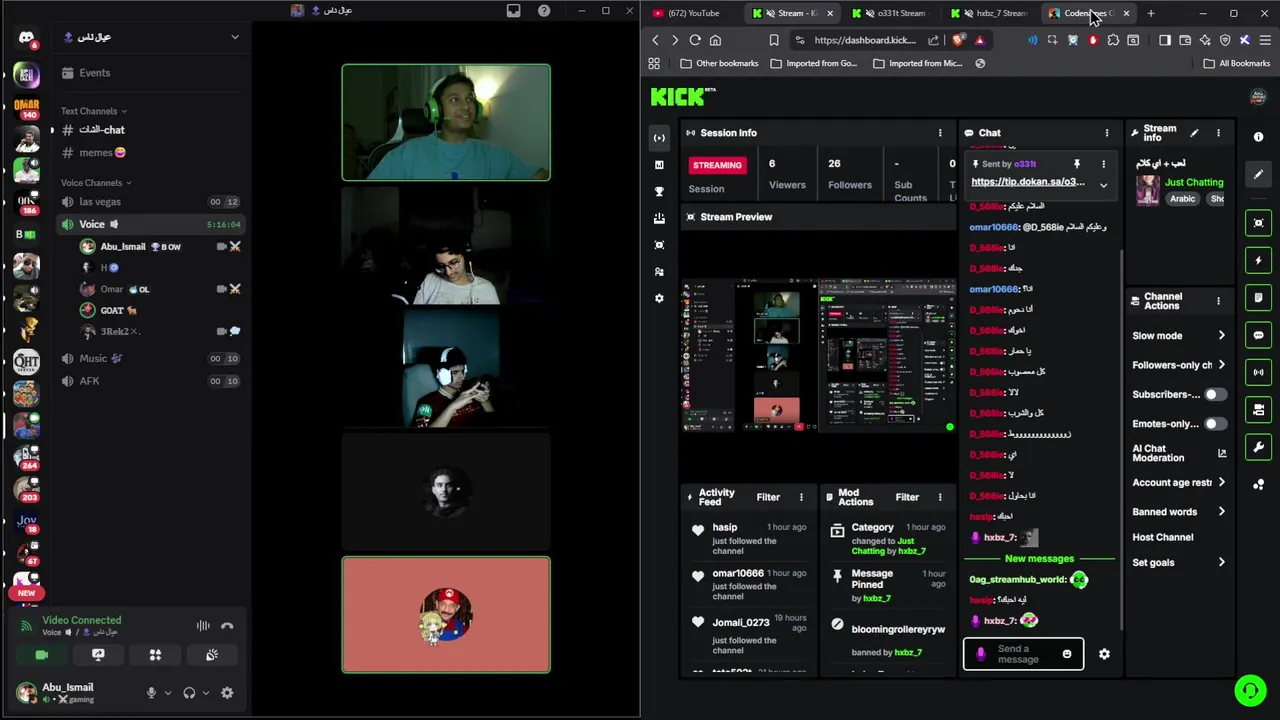
Task: Bookmark the current page
Action: click(774, 40)
